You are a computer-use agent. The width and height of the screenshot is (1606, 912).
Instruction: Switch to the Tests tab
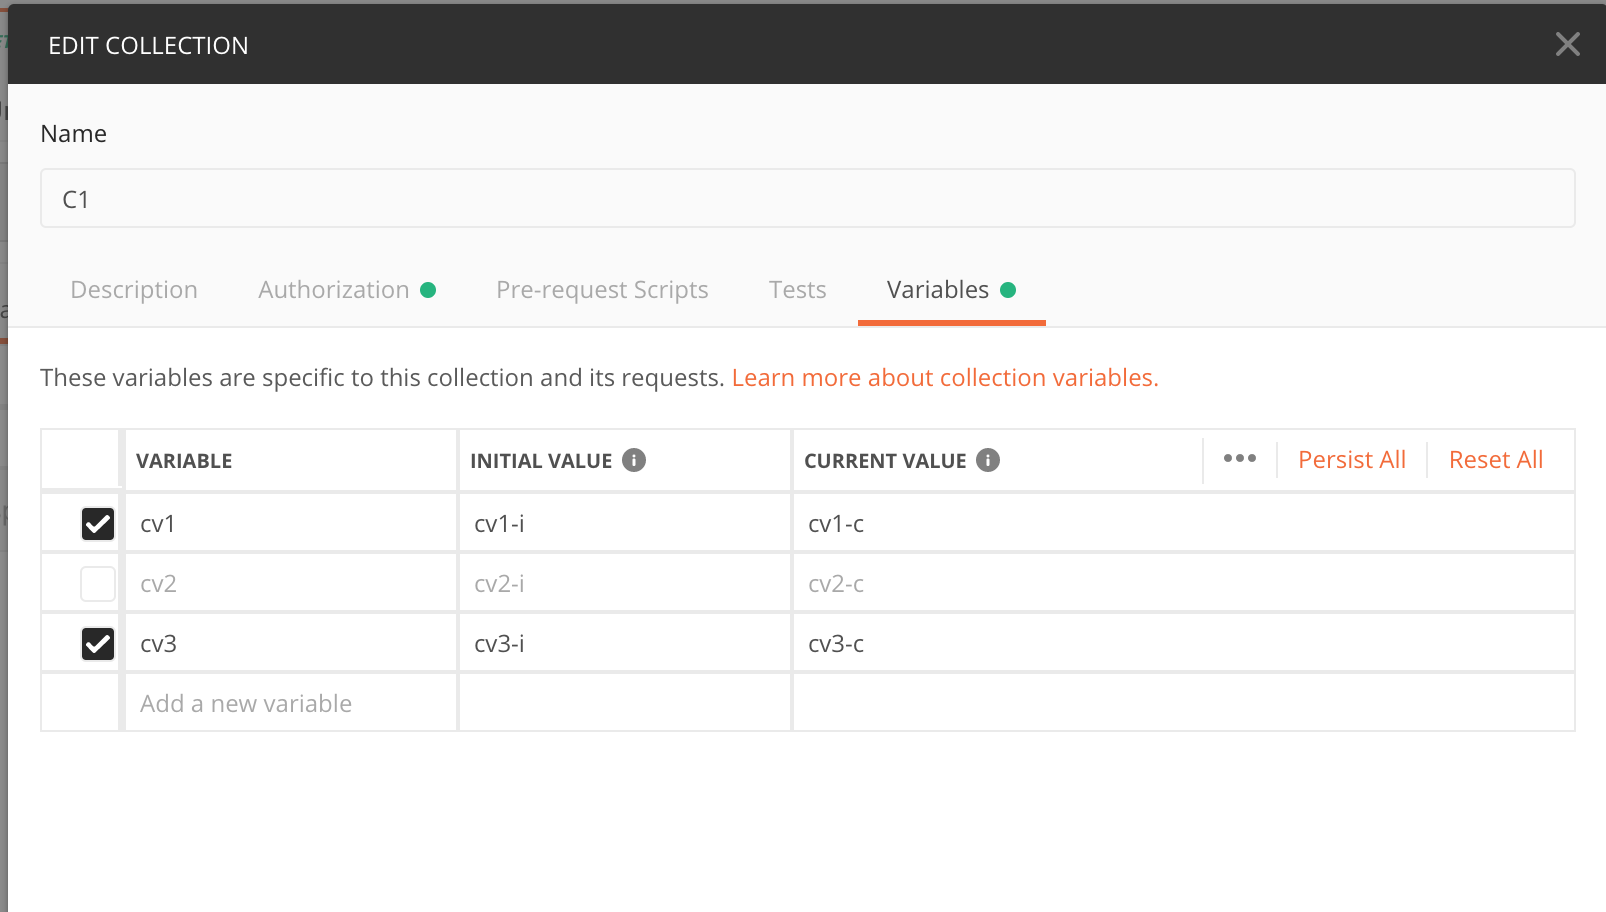[797, 290]
